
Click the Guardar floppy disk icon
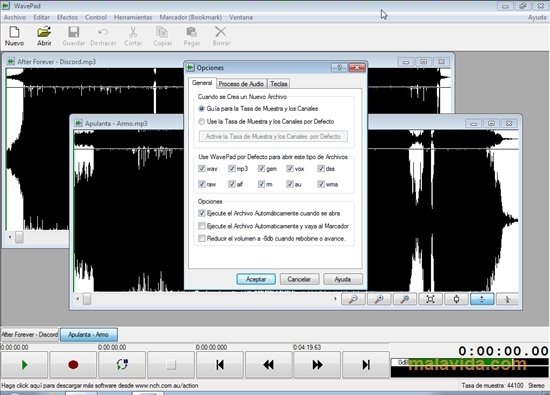click(74, 36)
